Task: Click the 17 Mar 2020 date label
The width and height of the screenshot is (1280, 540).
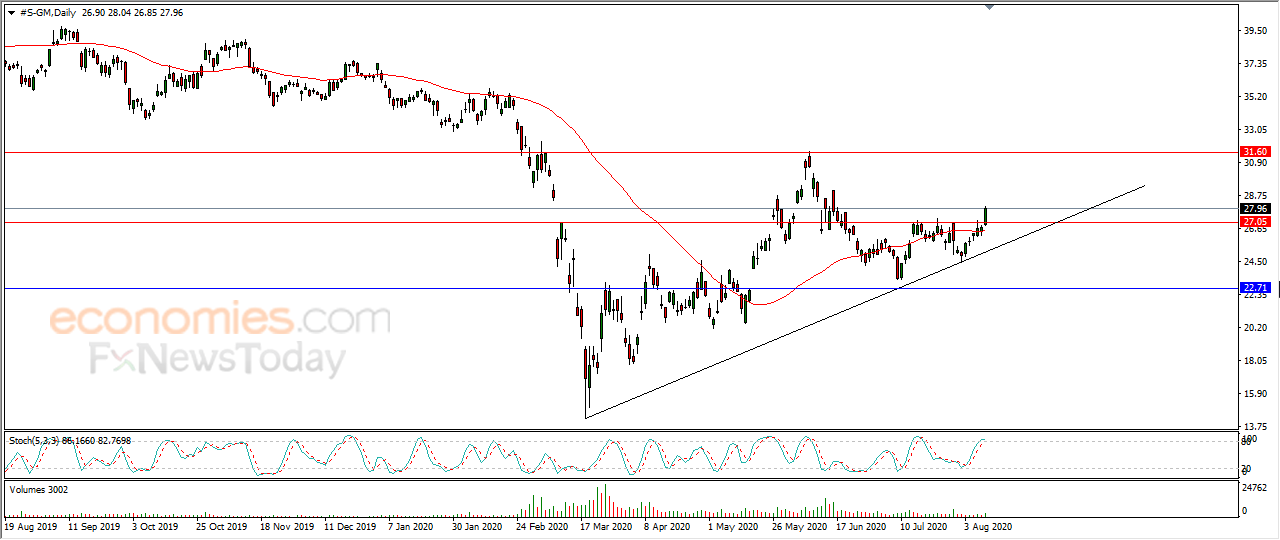Action: (606, 524)
